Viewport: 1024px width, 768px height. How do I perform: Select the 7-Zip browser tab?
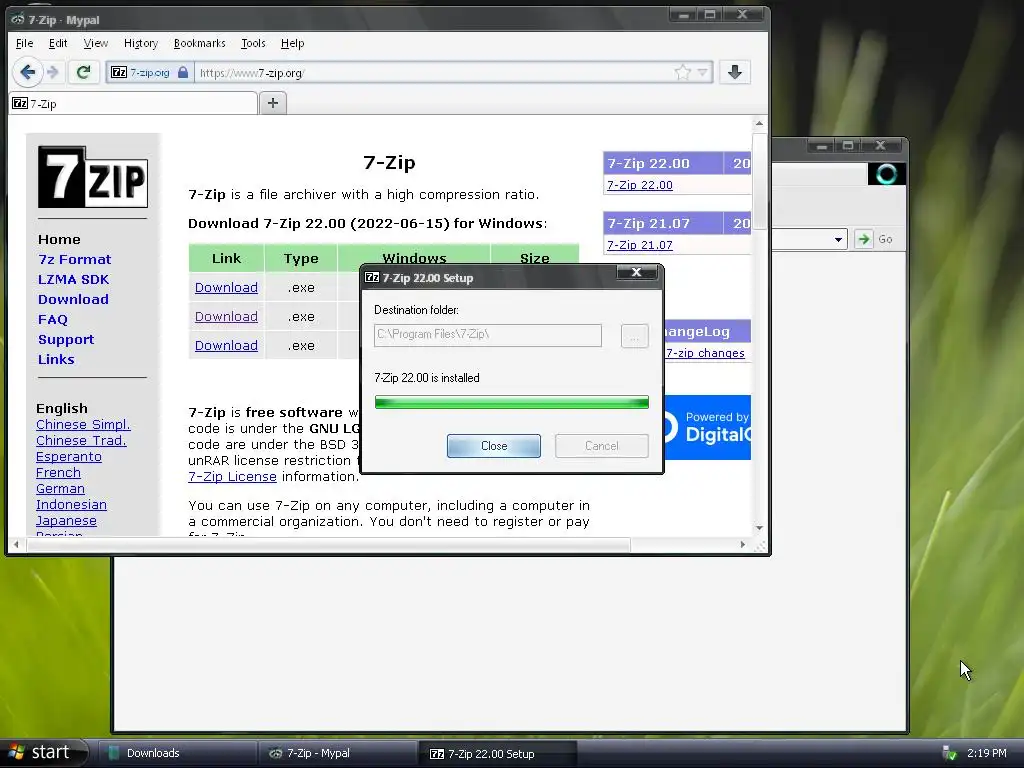pyautogui.click(x=133, y=103)
